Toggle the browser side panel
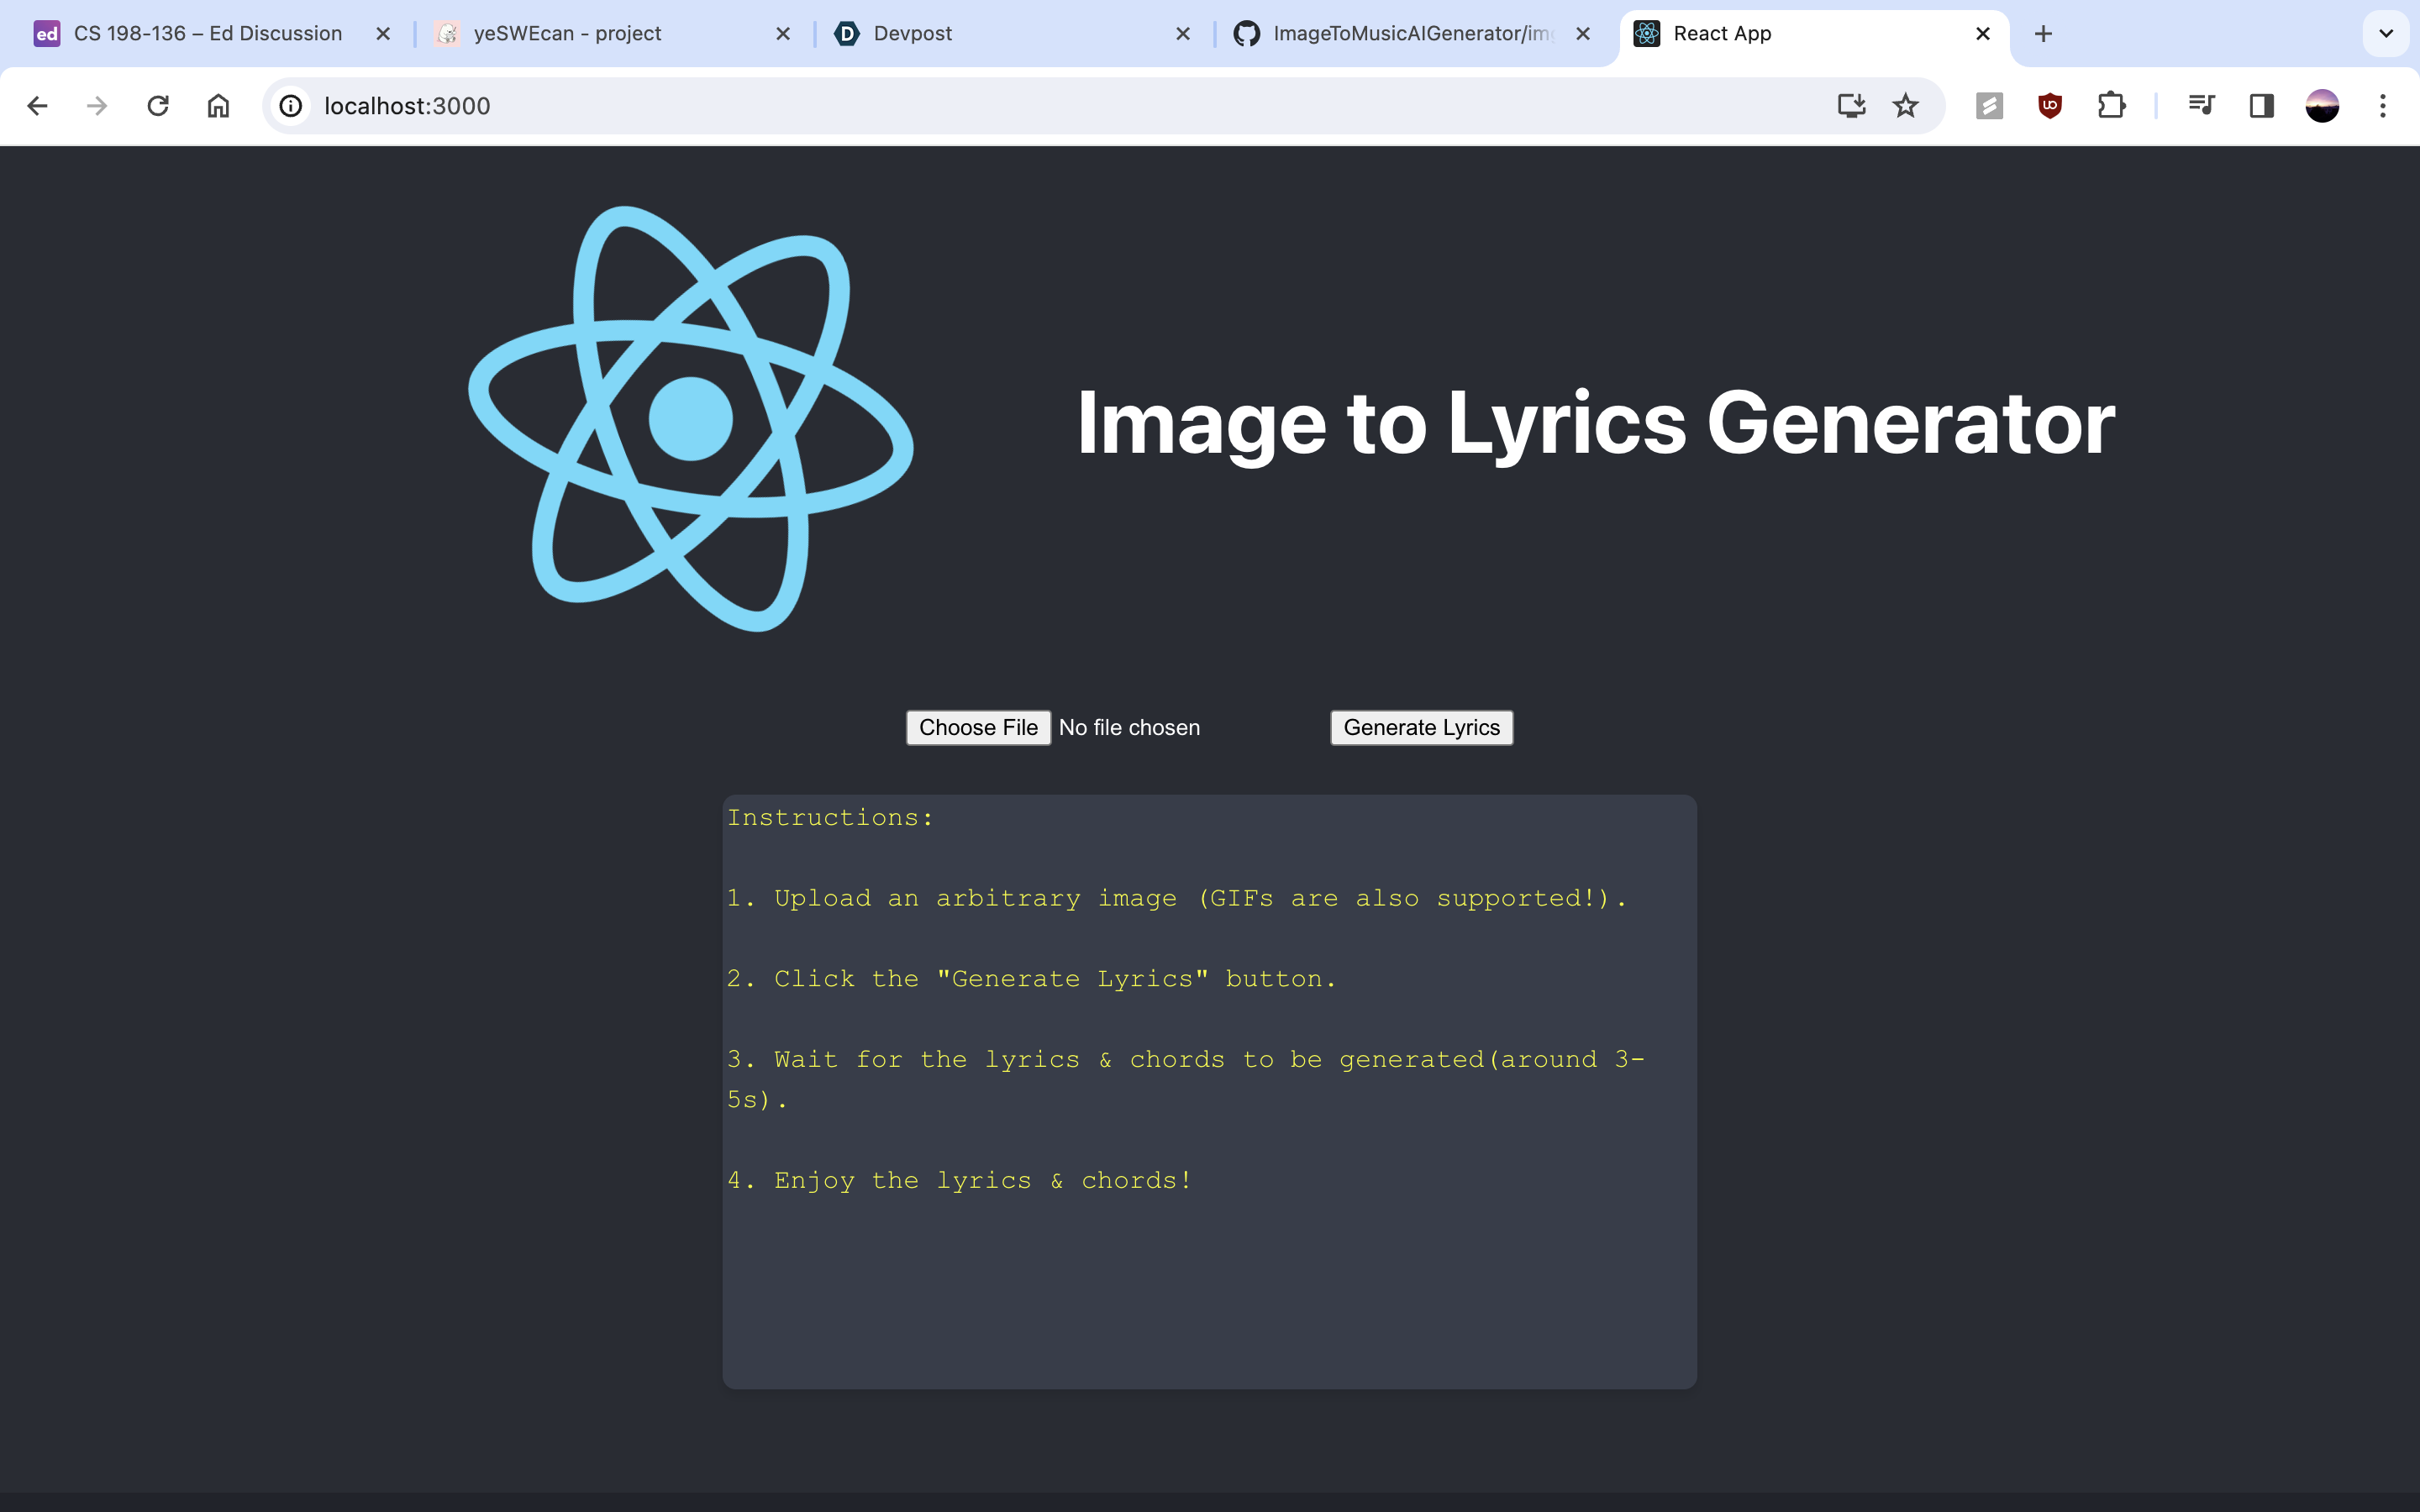Image resolution: width=2420 pixels, height=1512 pixels. pyautogui.click(x=2261, y=106)
